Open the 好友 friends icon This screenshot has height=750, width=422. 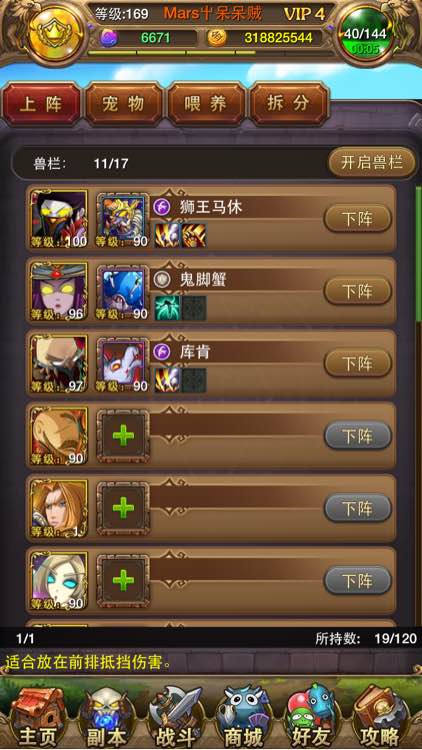click(315, 715)
